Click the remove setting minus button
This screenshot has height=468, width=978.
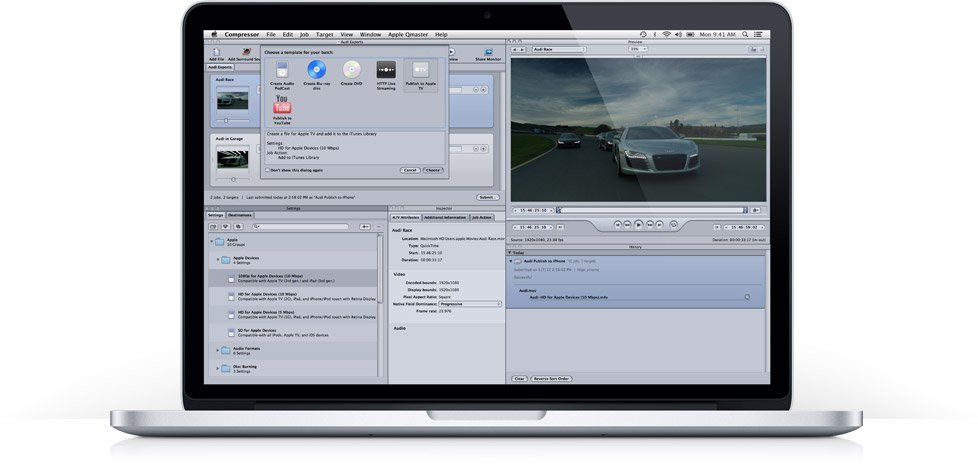point(378,227)
